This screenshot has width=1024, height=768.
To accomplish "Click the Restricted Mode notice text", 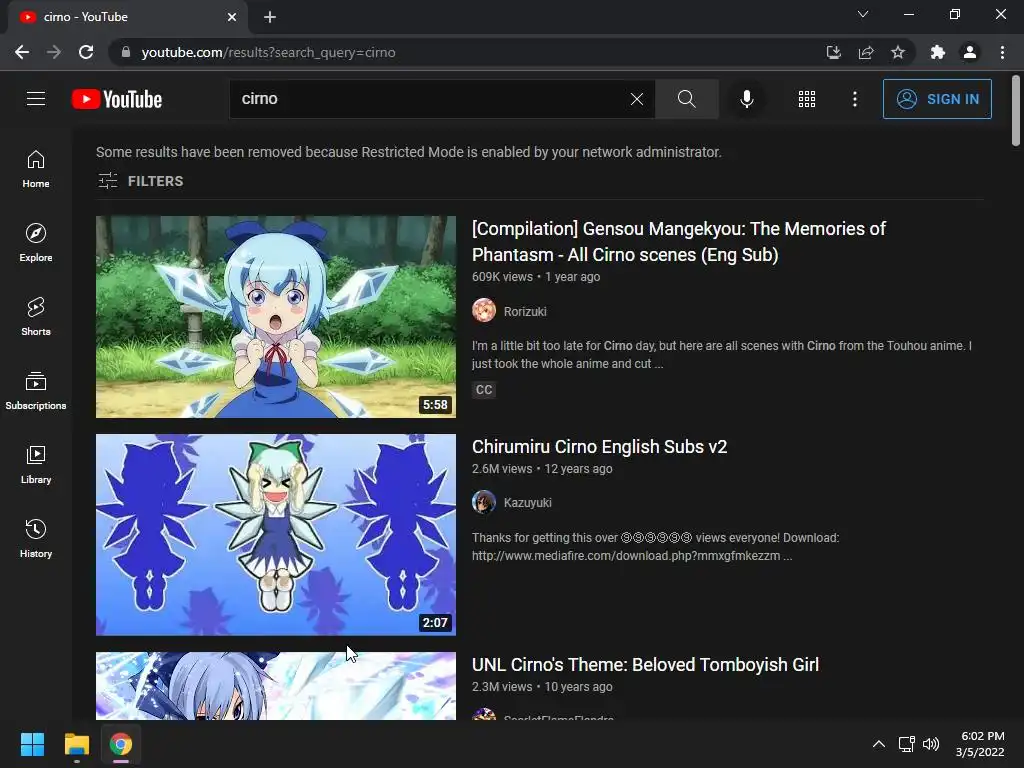I will tap(409, 152).
